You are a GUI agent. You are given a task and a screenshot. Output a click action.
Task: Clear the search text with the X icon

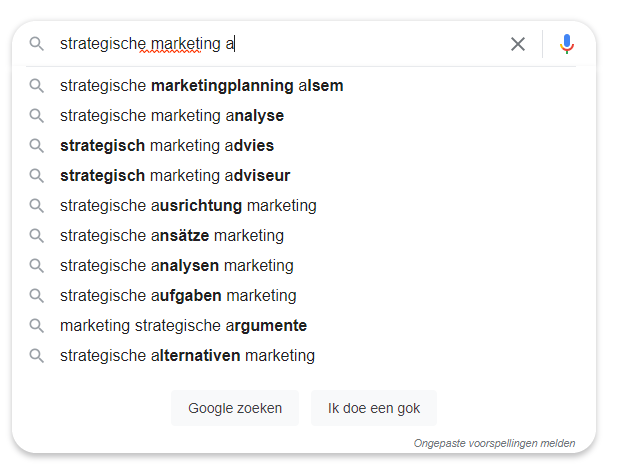click(x=518, y=44)
